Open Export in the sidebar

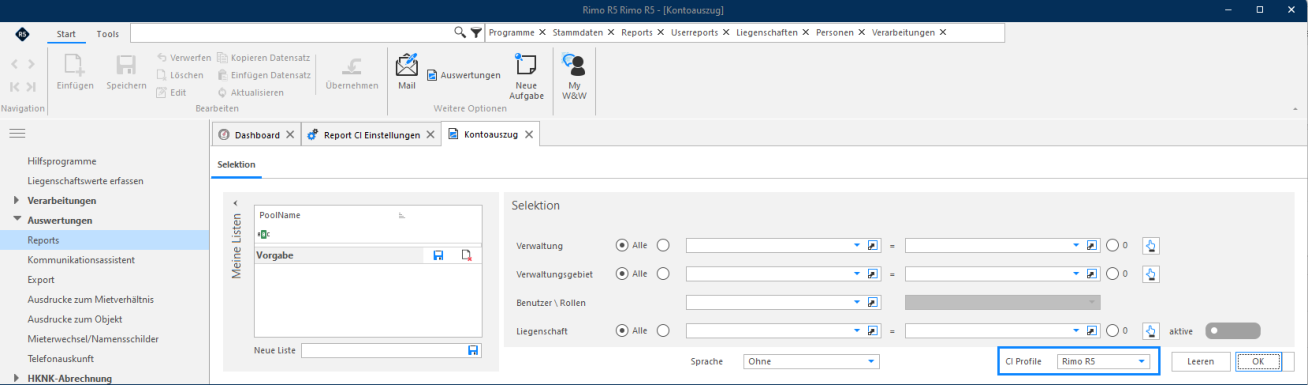[41, 279]
